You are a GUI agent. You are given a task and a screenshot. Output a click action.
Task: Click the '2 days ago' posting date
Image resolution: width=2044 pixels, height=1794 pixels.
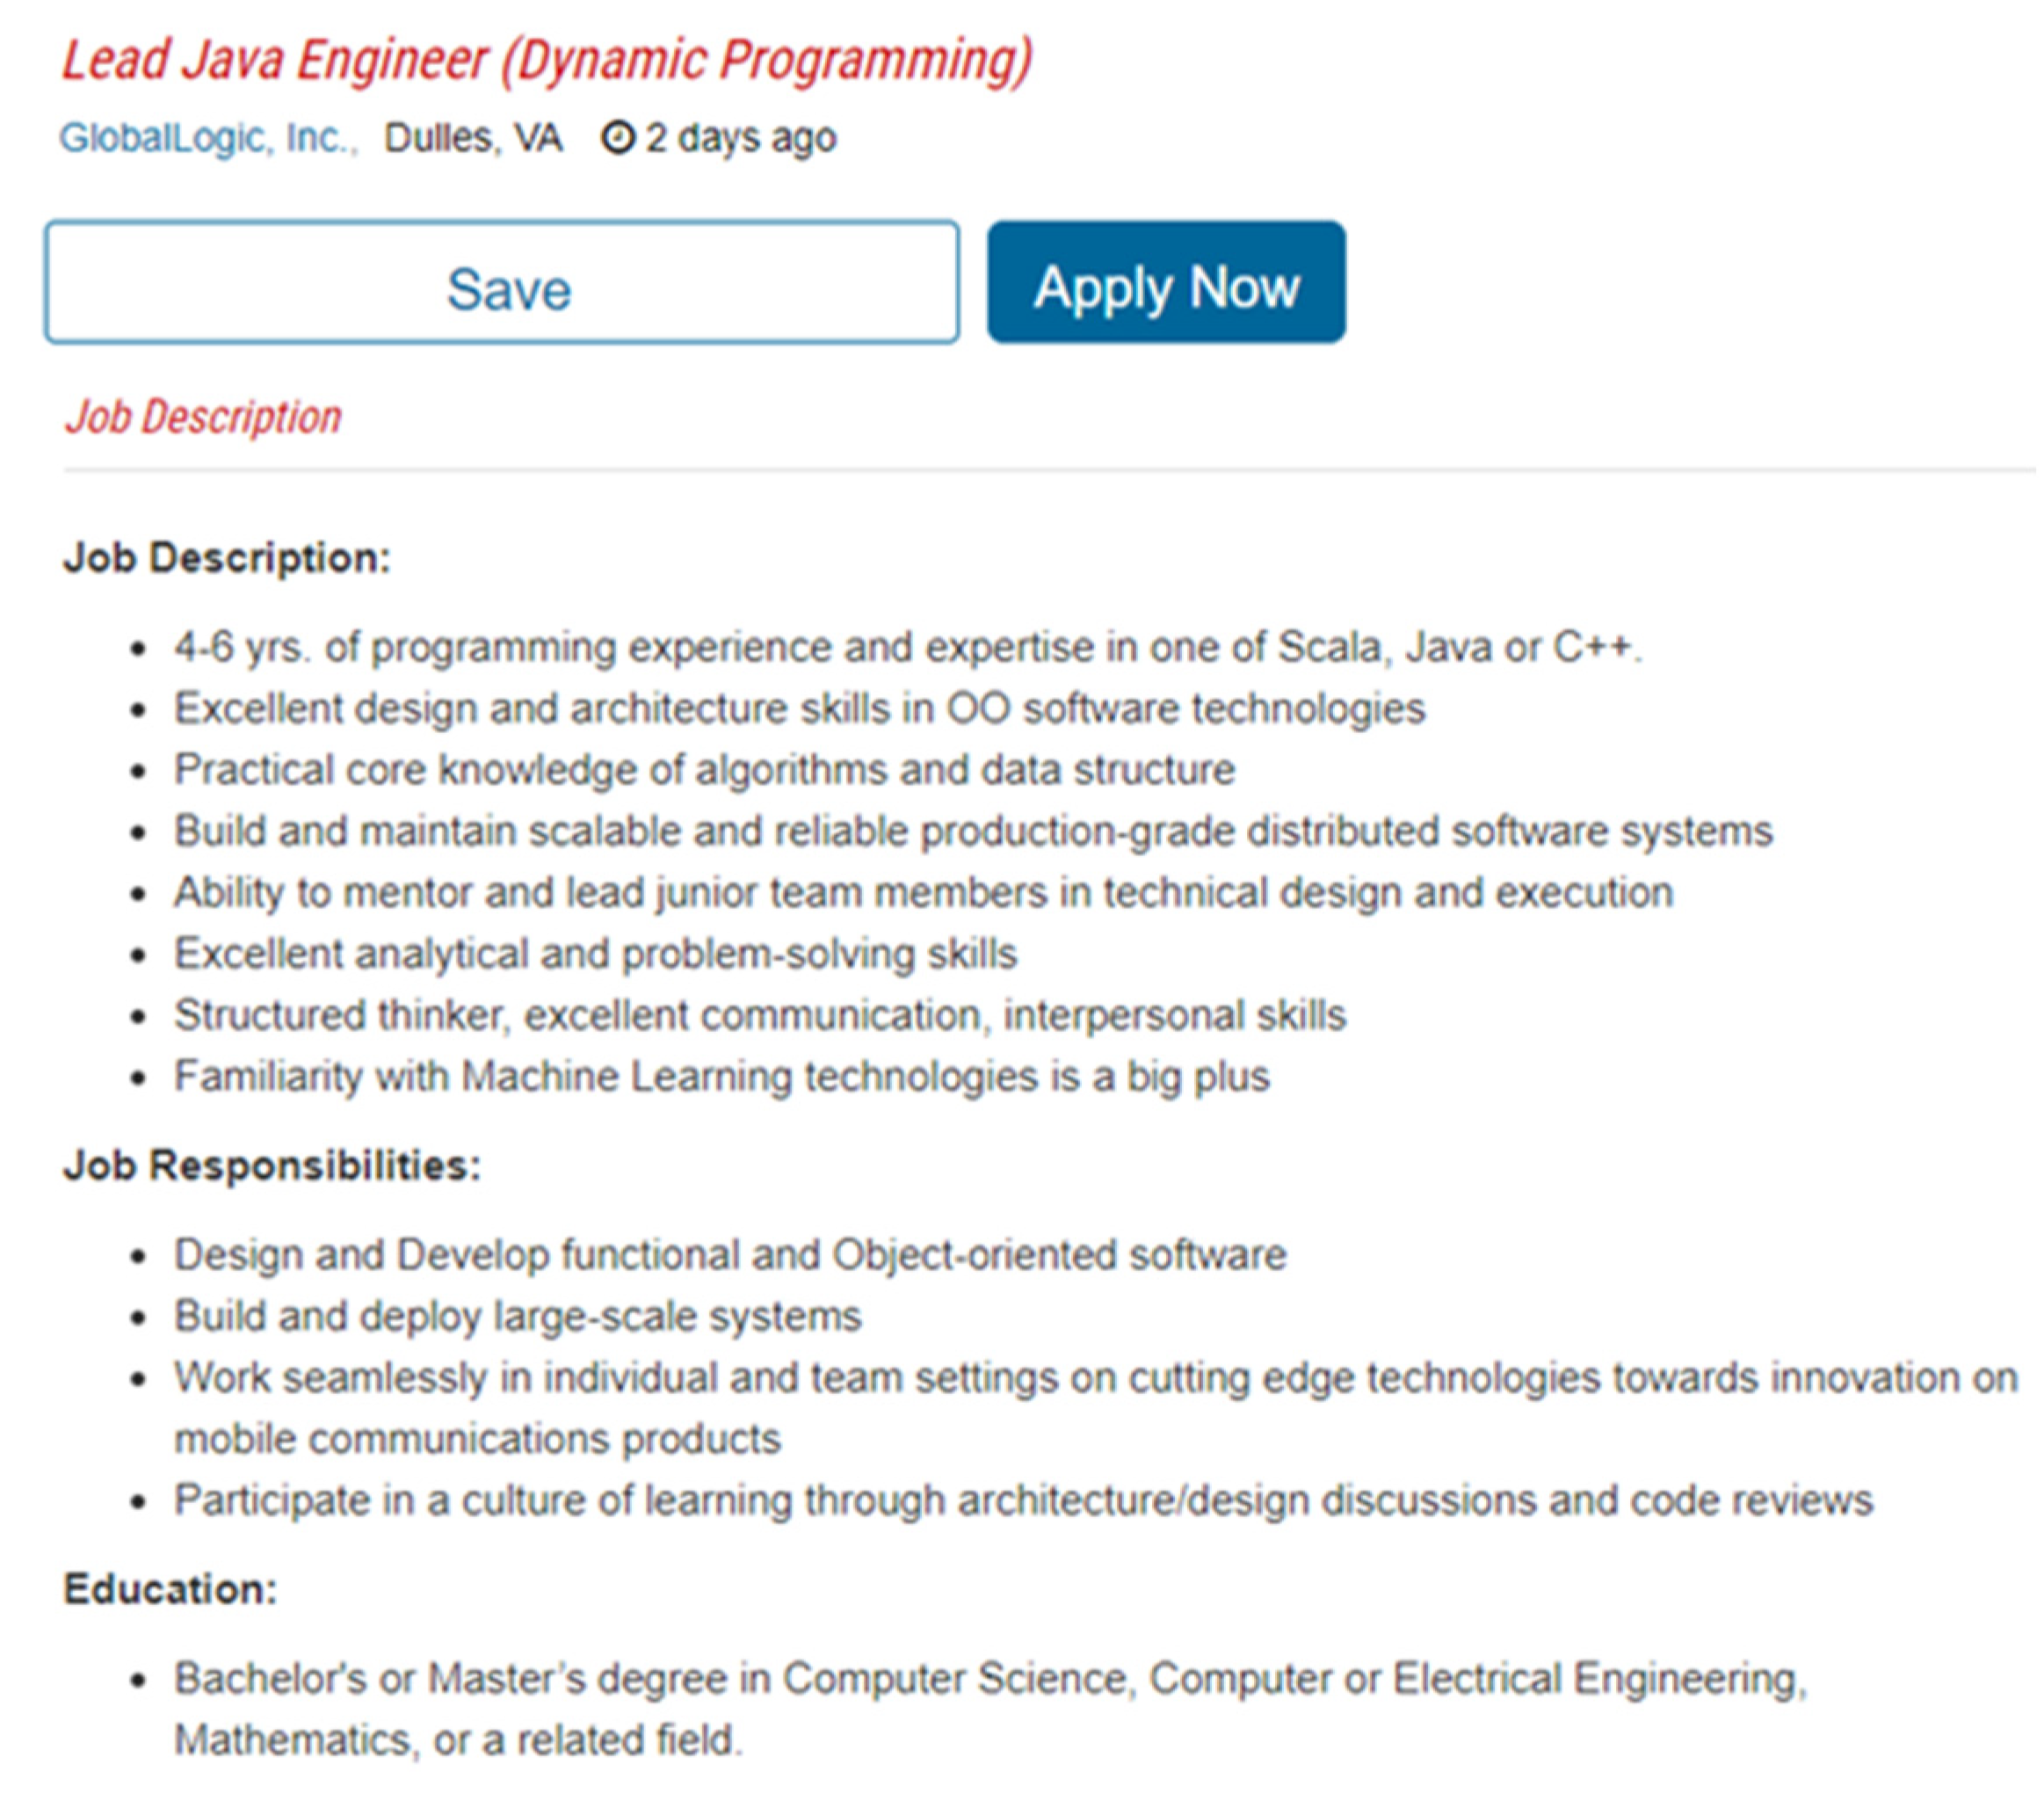coord(740,137)
